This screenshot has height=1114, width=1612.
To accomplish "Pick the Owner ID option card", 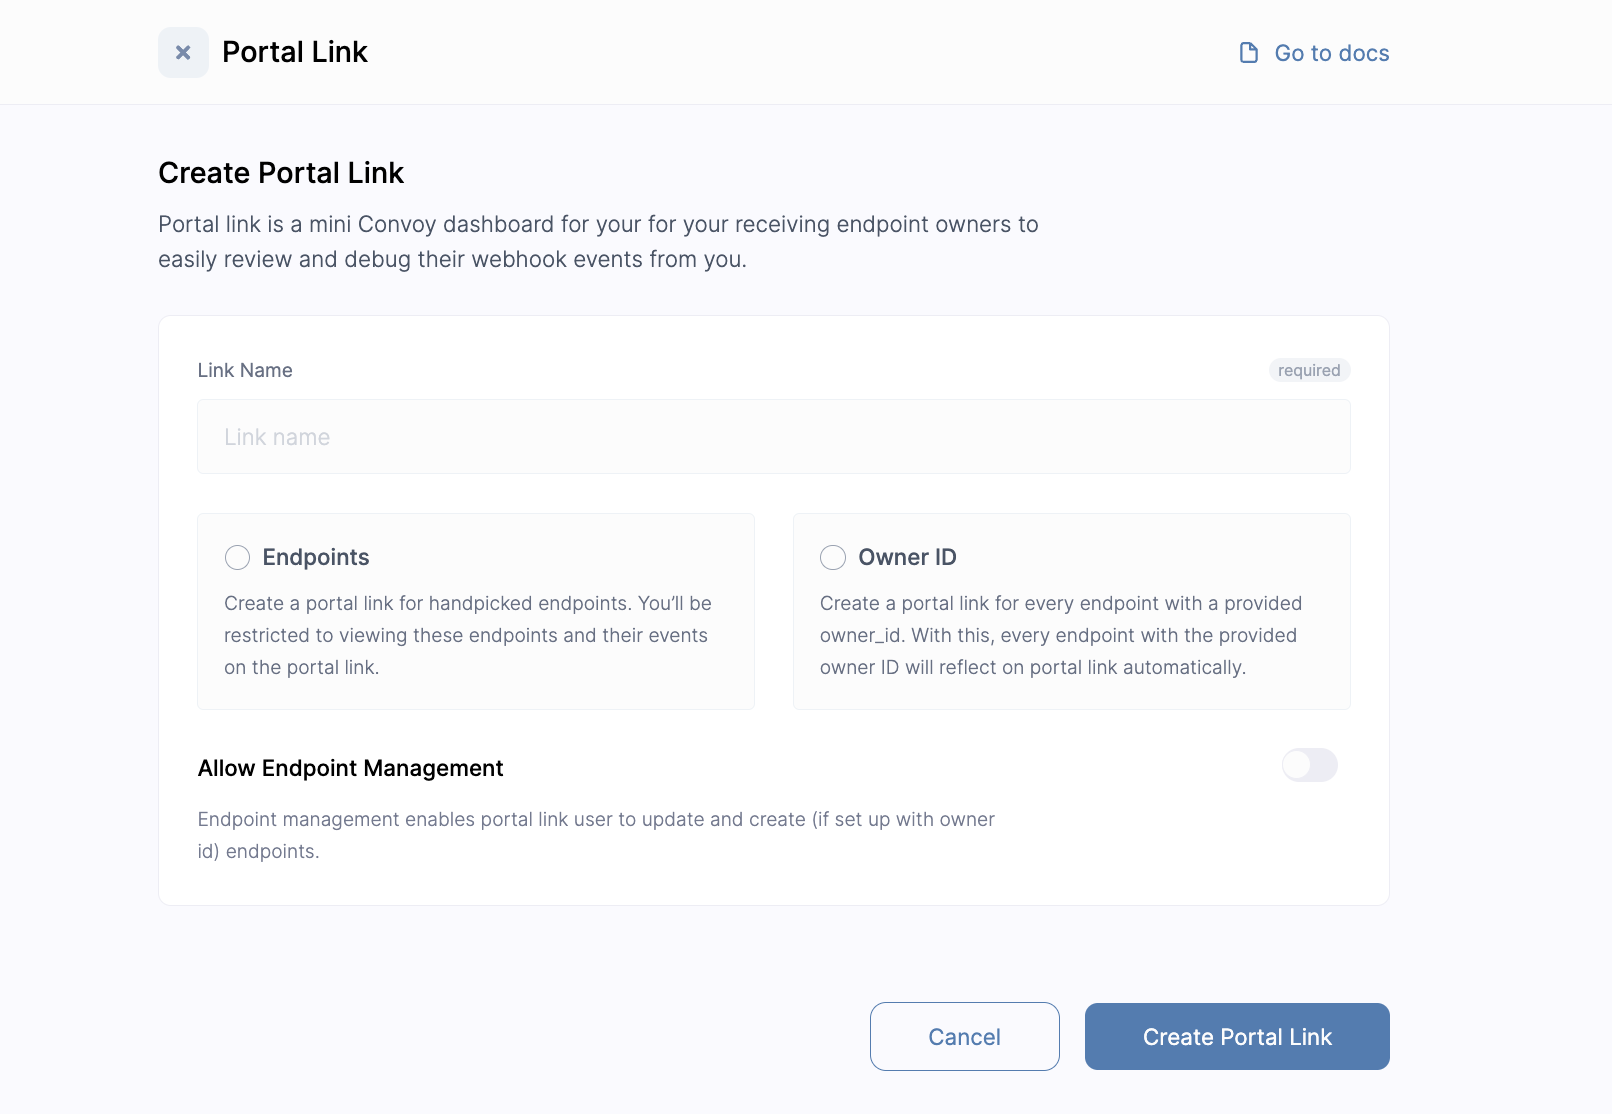I will [1071, 611].
